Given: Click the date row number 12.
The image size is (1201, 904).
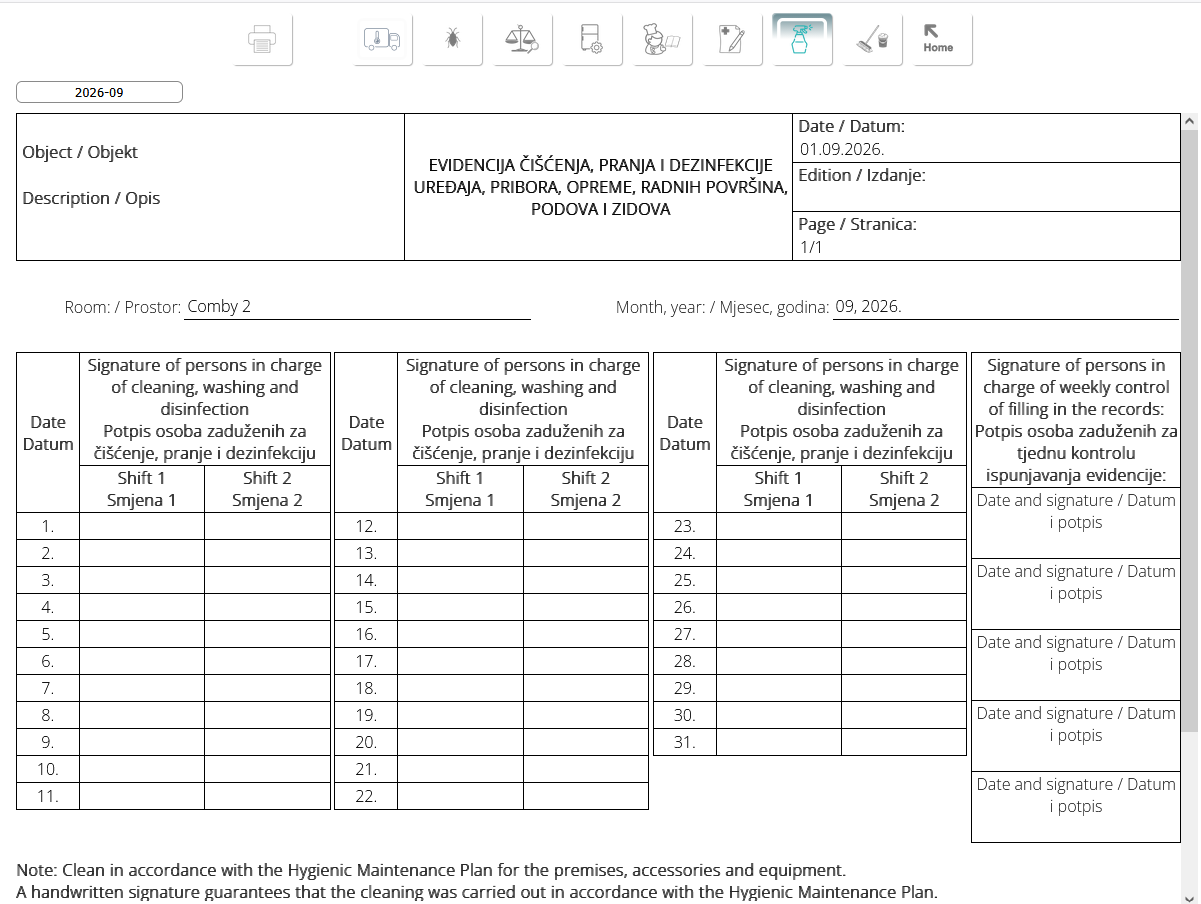Looking at the screenshot, I should point(366,526).
